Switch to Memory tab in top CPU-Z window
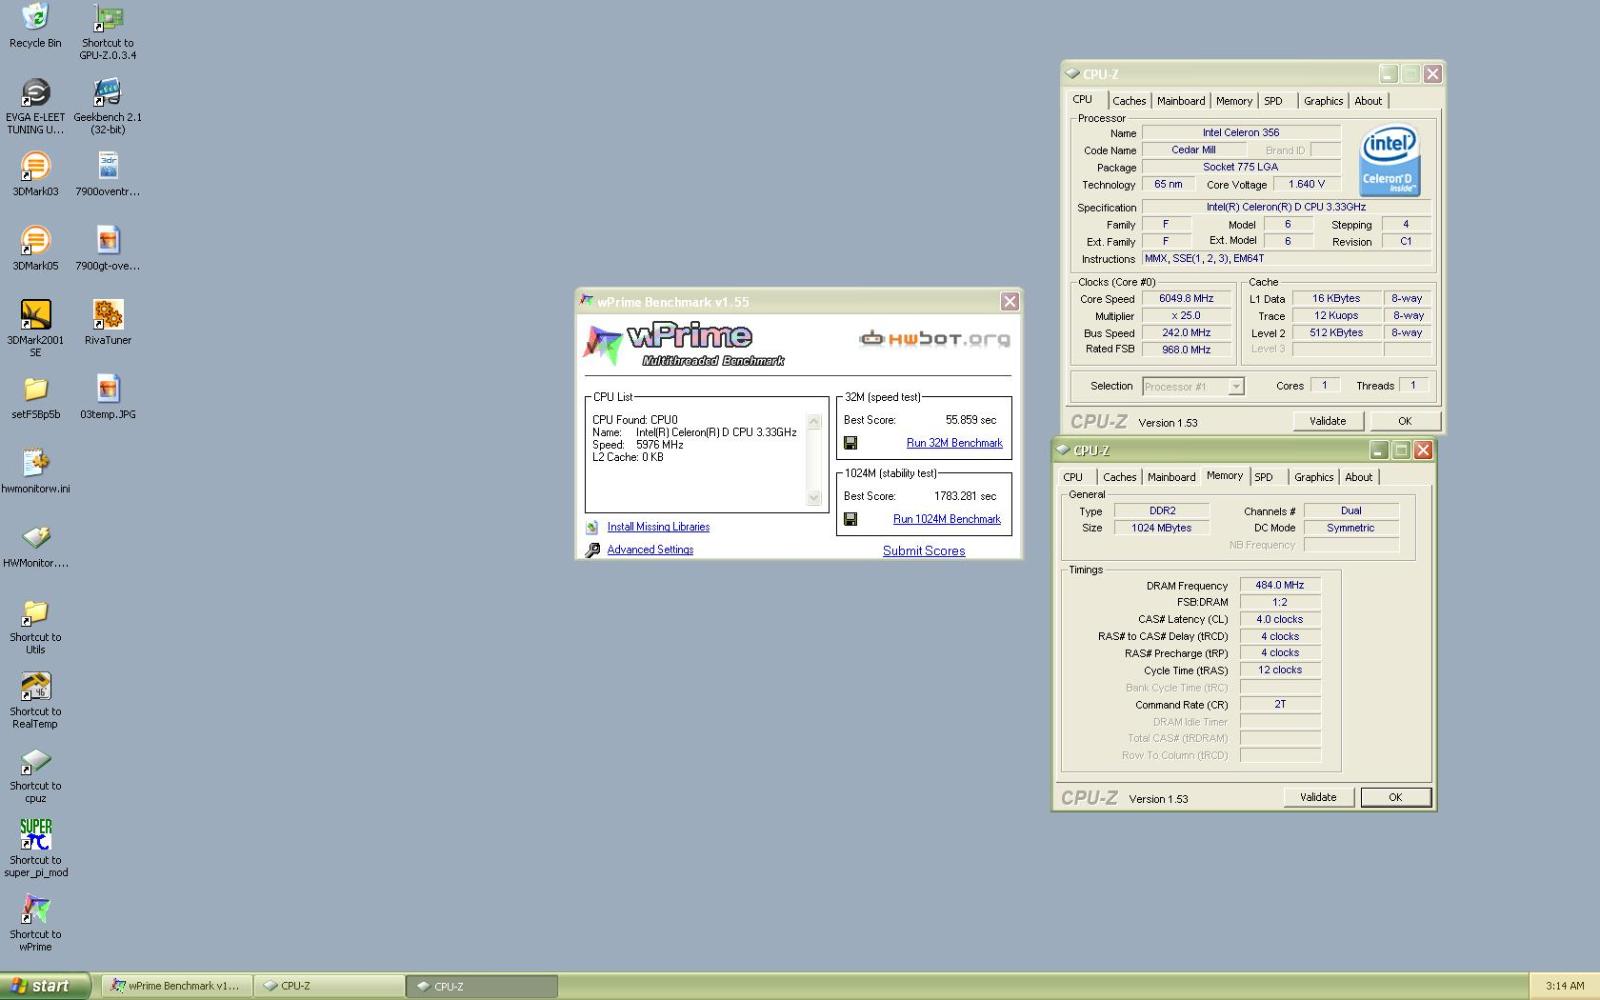The height and width of the screenshot is (1000, 1600). [1234, 101]
